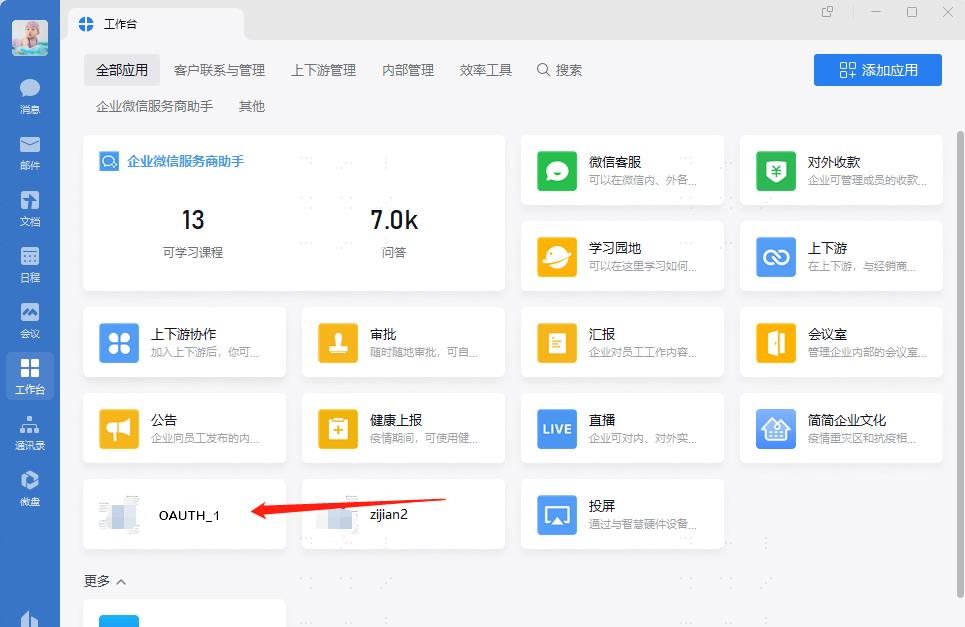Open the 直播 LIVE app icon
This screenshot has width=965, height=627.
coord(556,429)
